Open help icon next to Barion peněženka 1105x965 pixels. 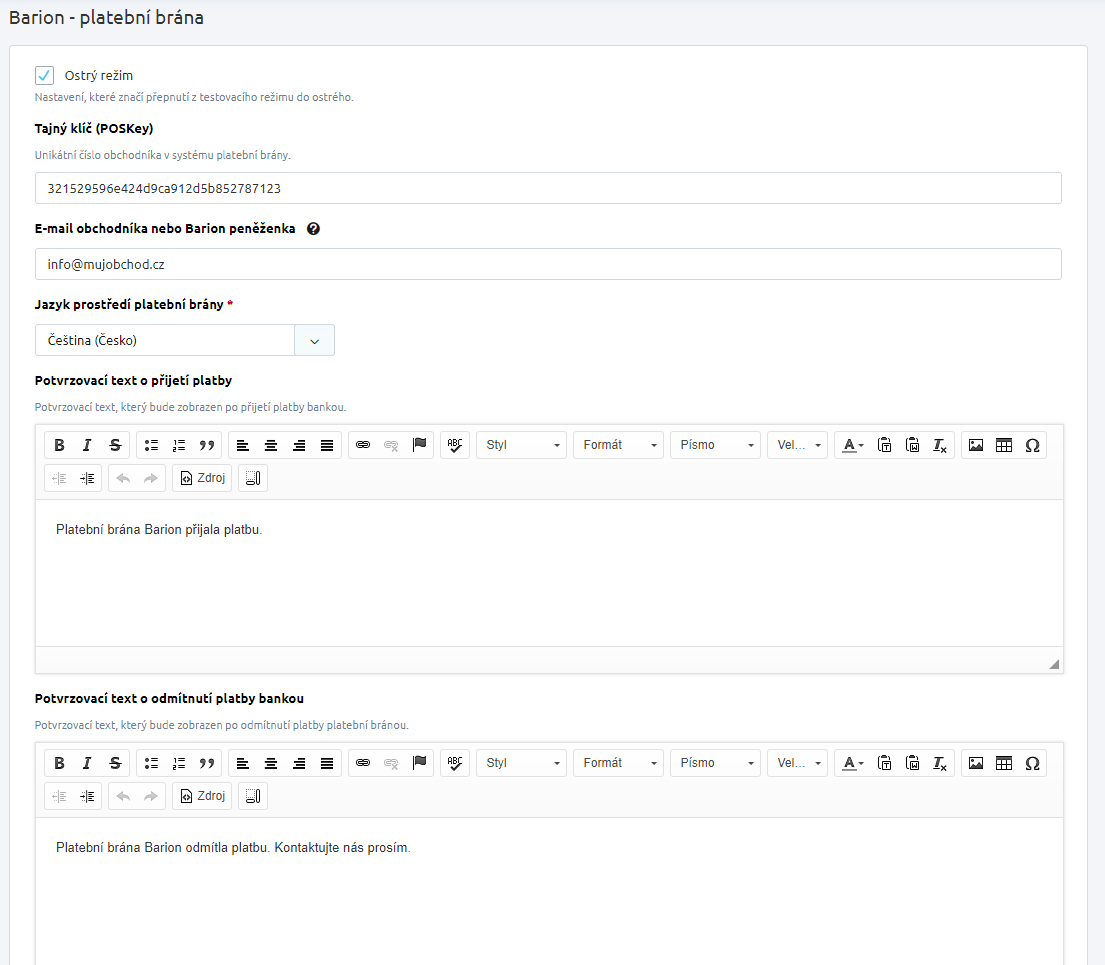coord(314,228)
